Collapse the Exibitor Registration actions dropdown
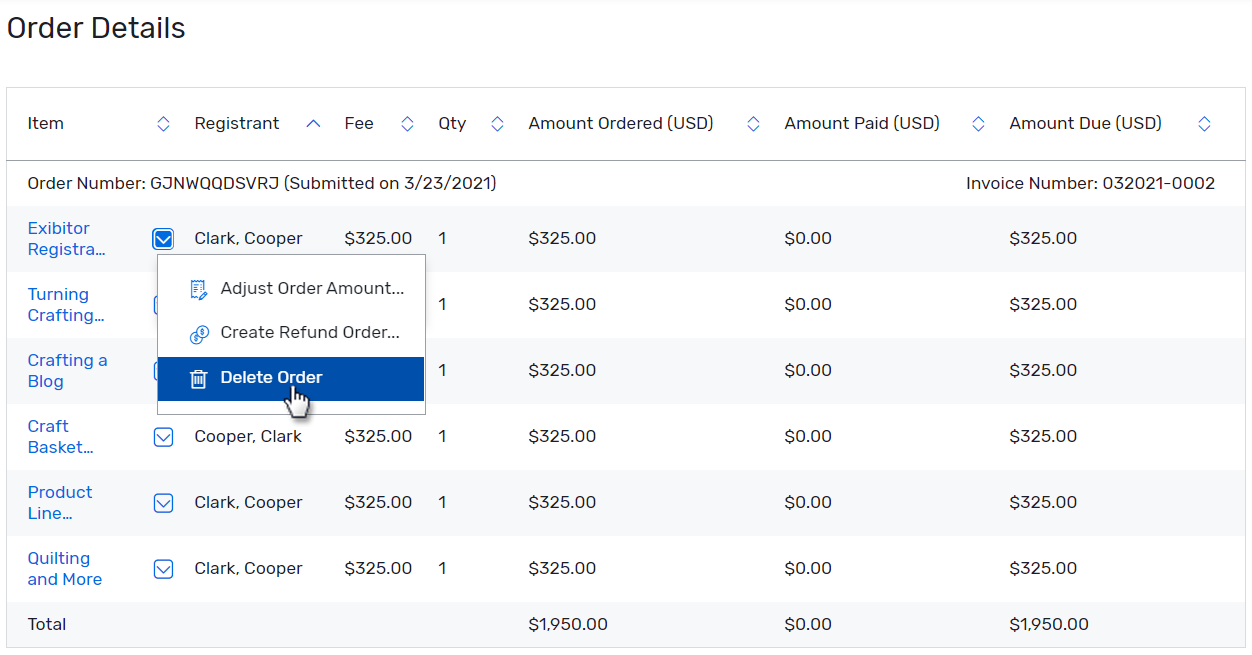 coord(163,239)
